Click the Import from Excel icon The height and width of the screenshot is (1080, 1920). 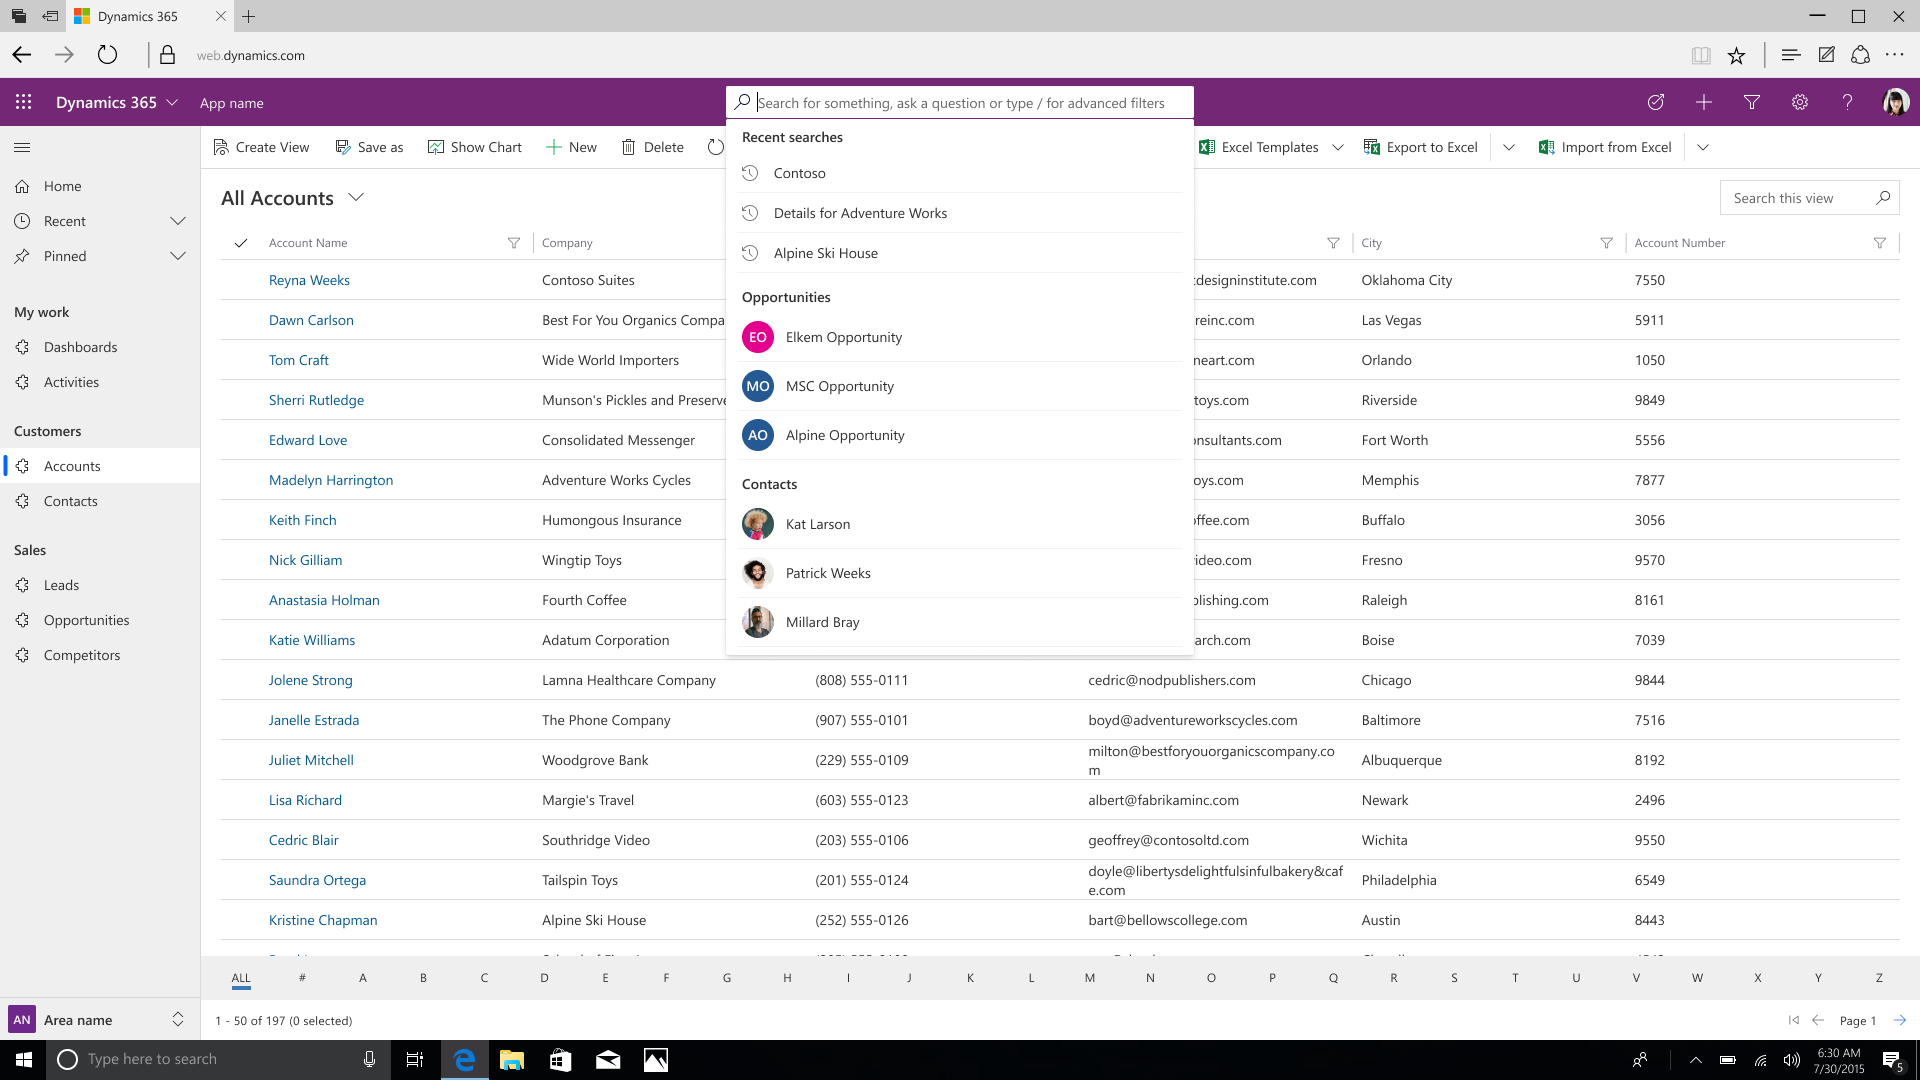pyautogui.click(x=1545, y=146)
